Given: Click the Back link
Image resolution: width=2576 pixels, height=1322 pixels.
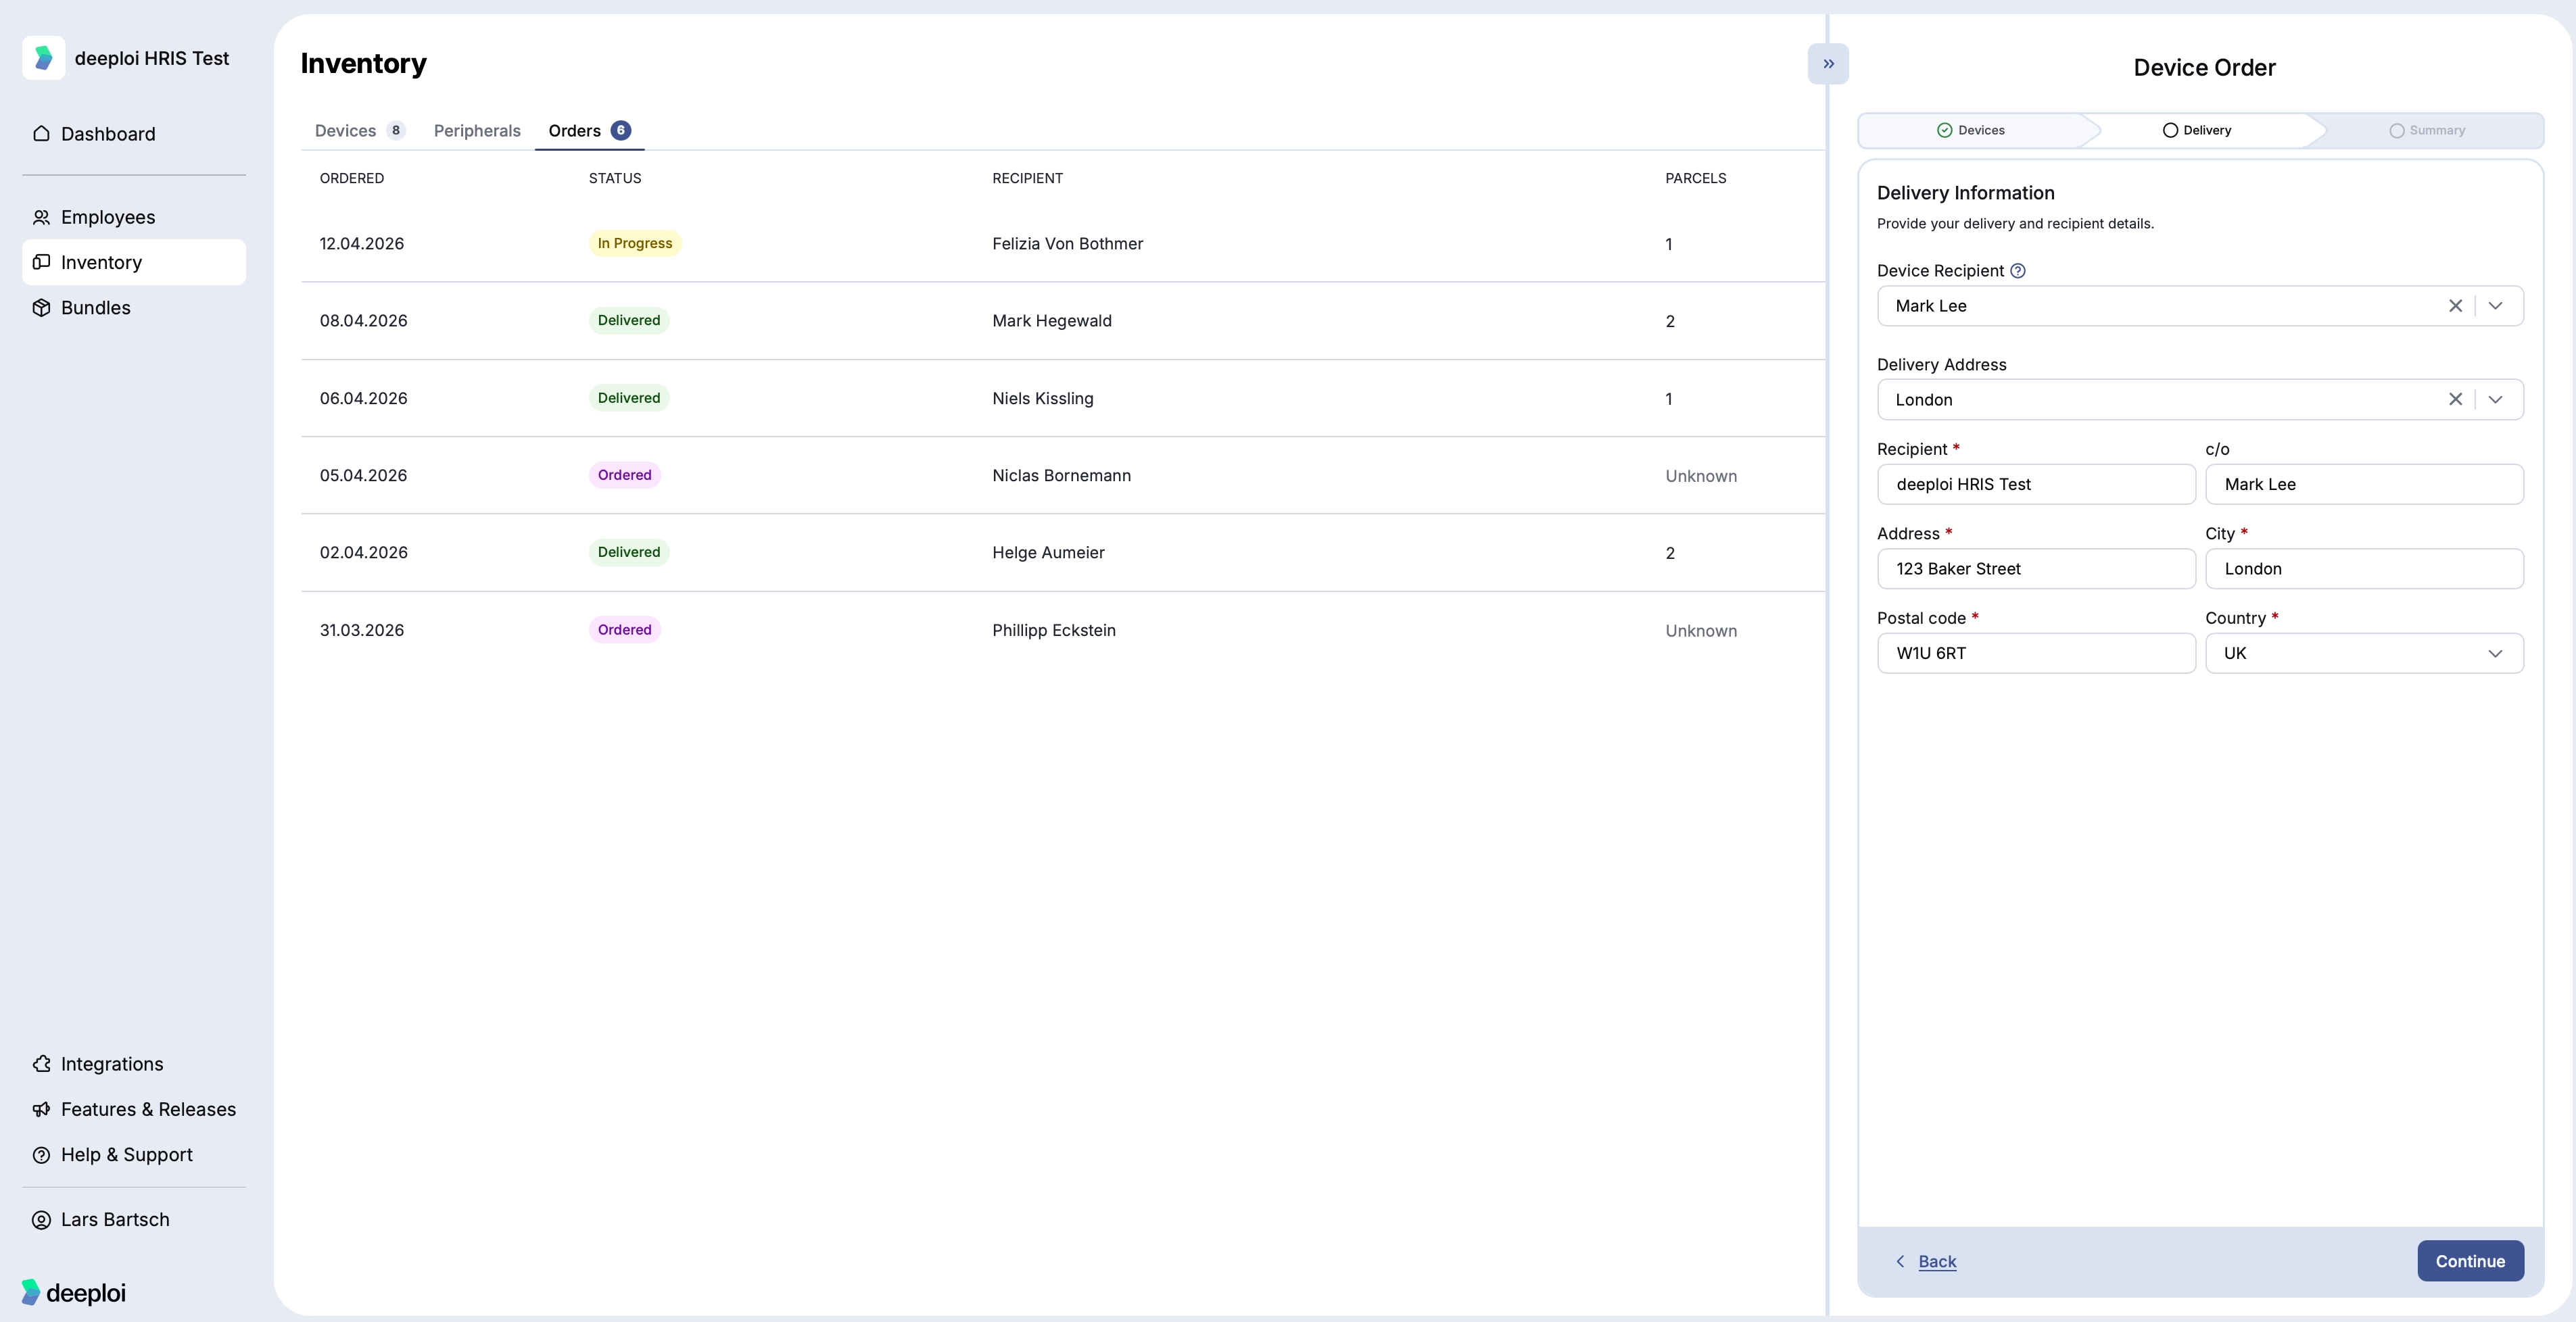Looking at the screenshot, I should pyautogui.click(x=1937, y=1262).
